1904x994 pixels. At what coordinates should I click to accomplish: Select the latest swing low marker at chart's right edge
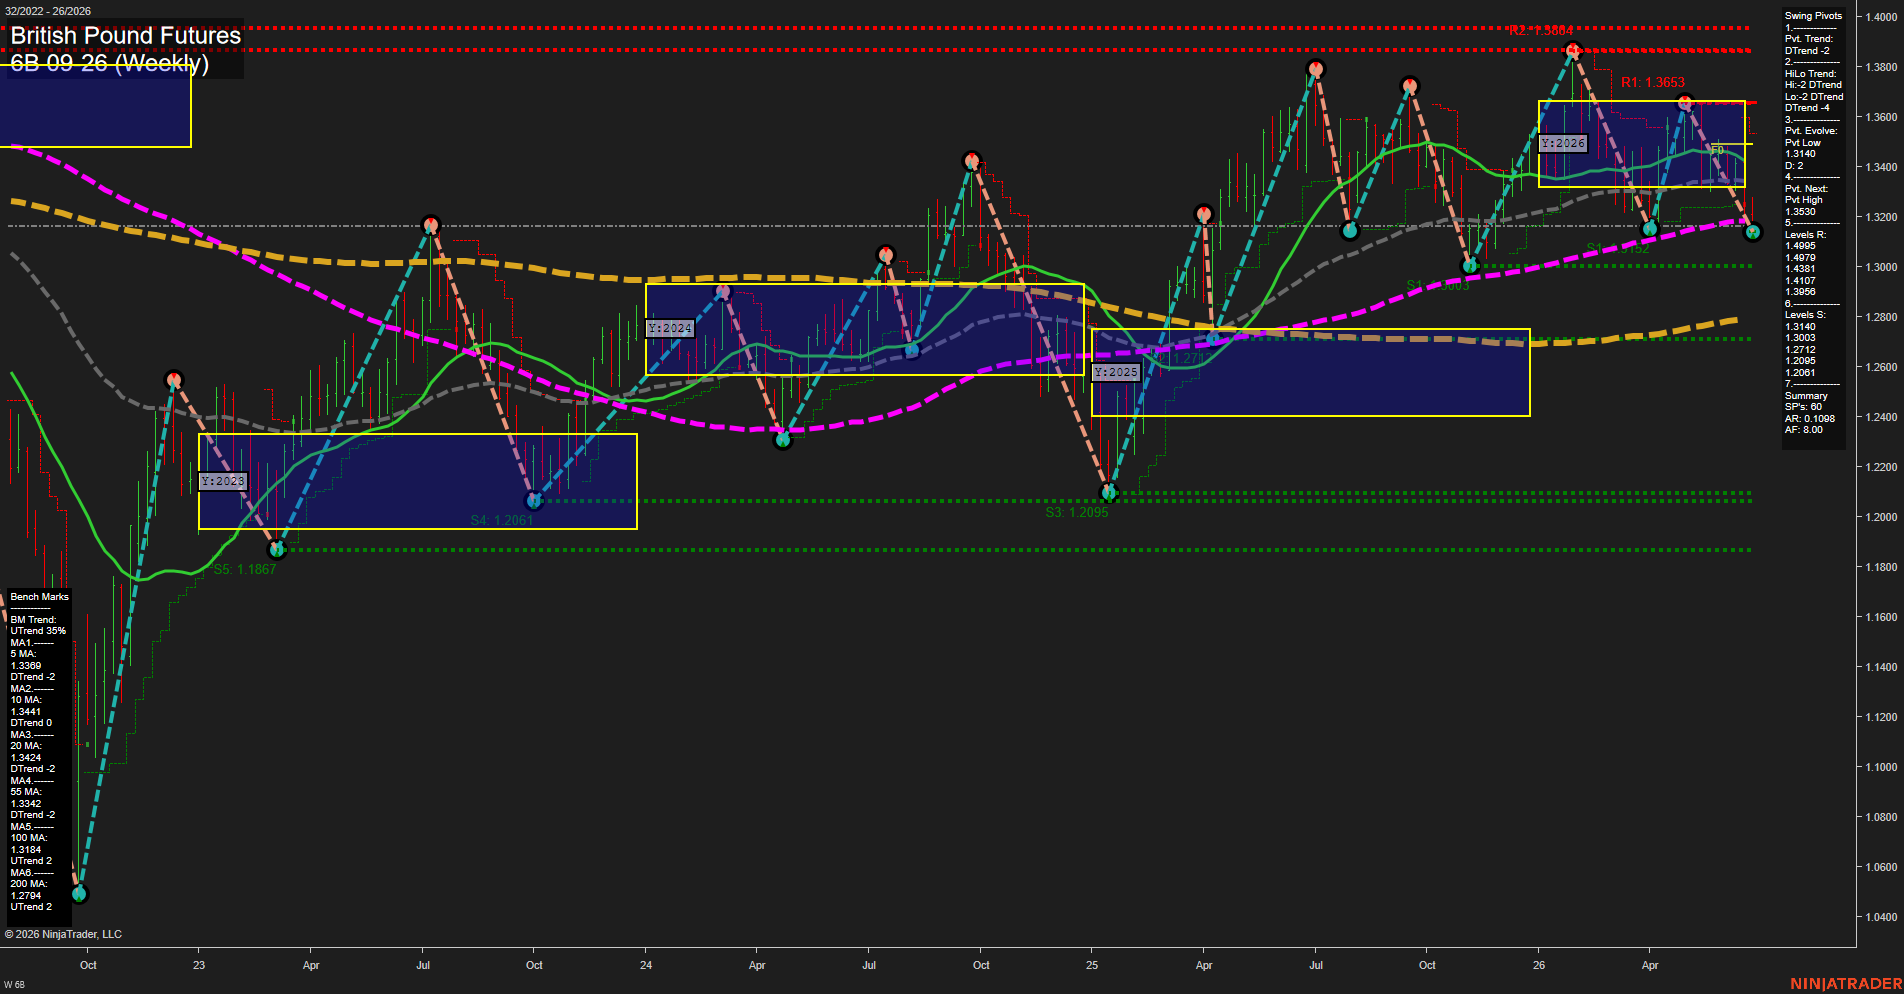pos(1752,232)
